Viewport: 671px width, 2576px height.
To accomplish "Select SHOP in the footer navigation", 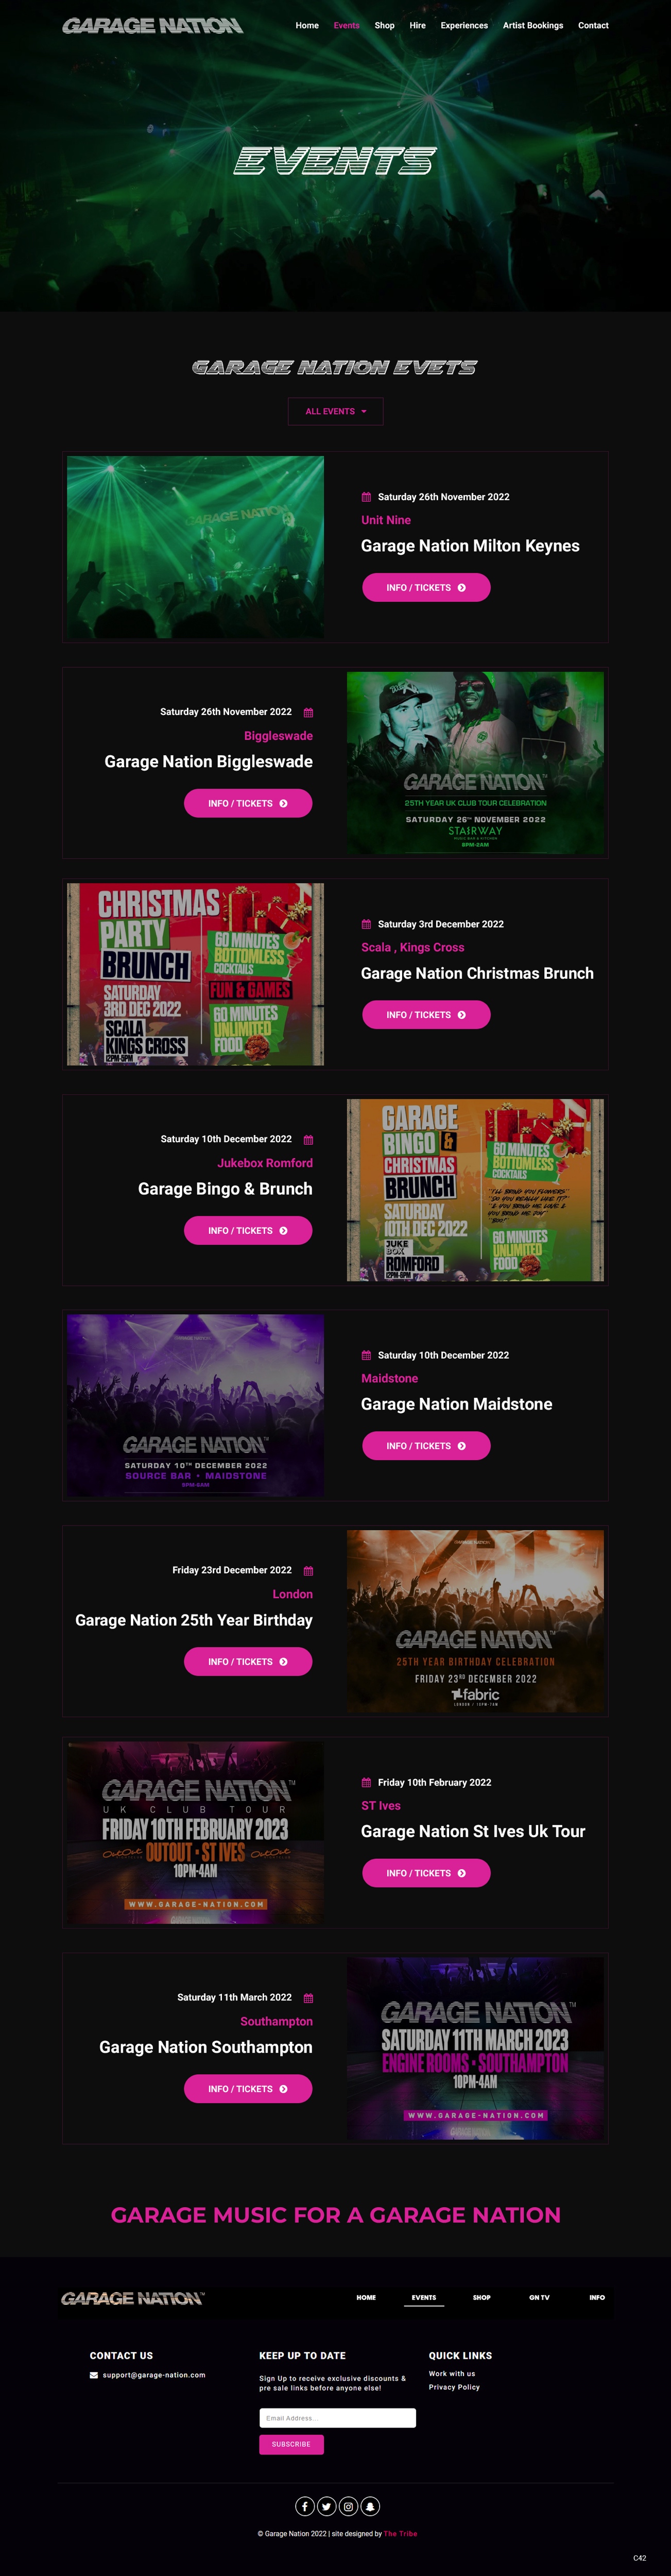I will (x=482, y=2297).
